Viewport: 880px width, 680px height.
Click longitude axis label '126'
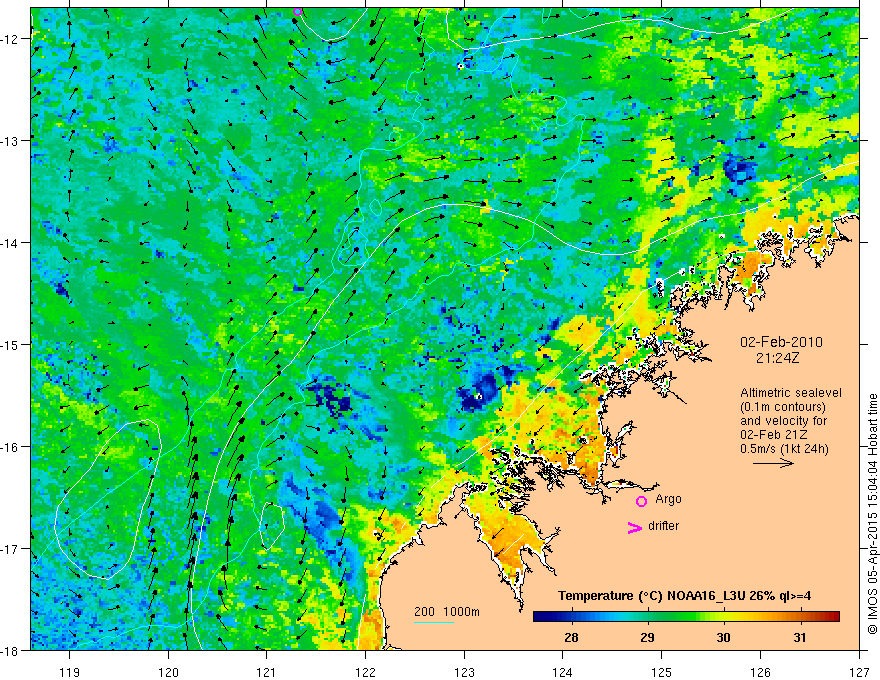pos(760,672)
